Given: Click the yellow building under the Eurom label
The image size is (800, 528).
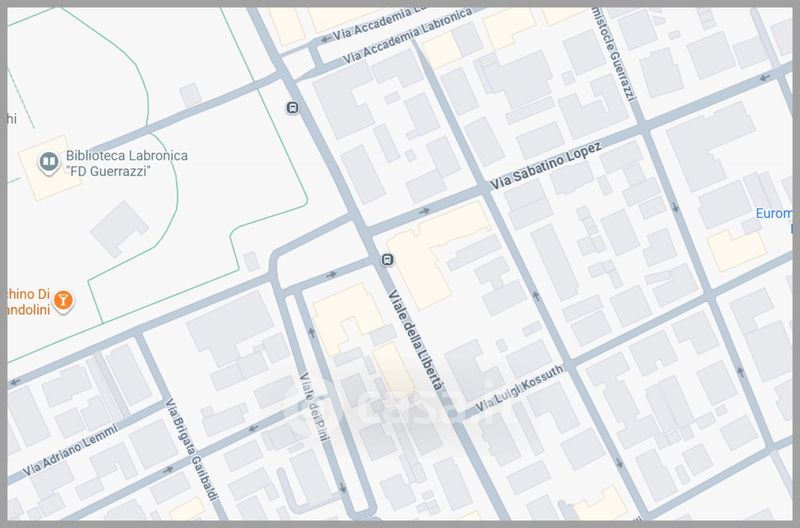Looking at the screenshot, I should coord(736,250).
